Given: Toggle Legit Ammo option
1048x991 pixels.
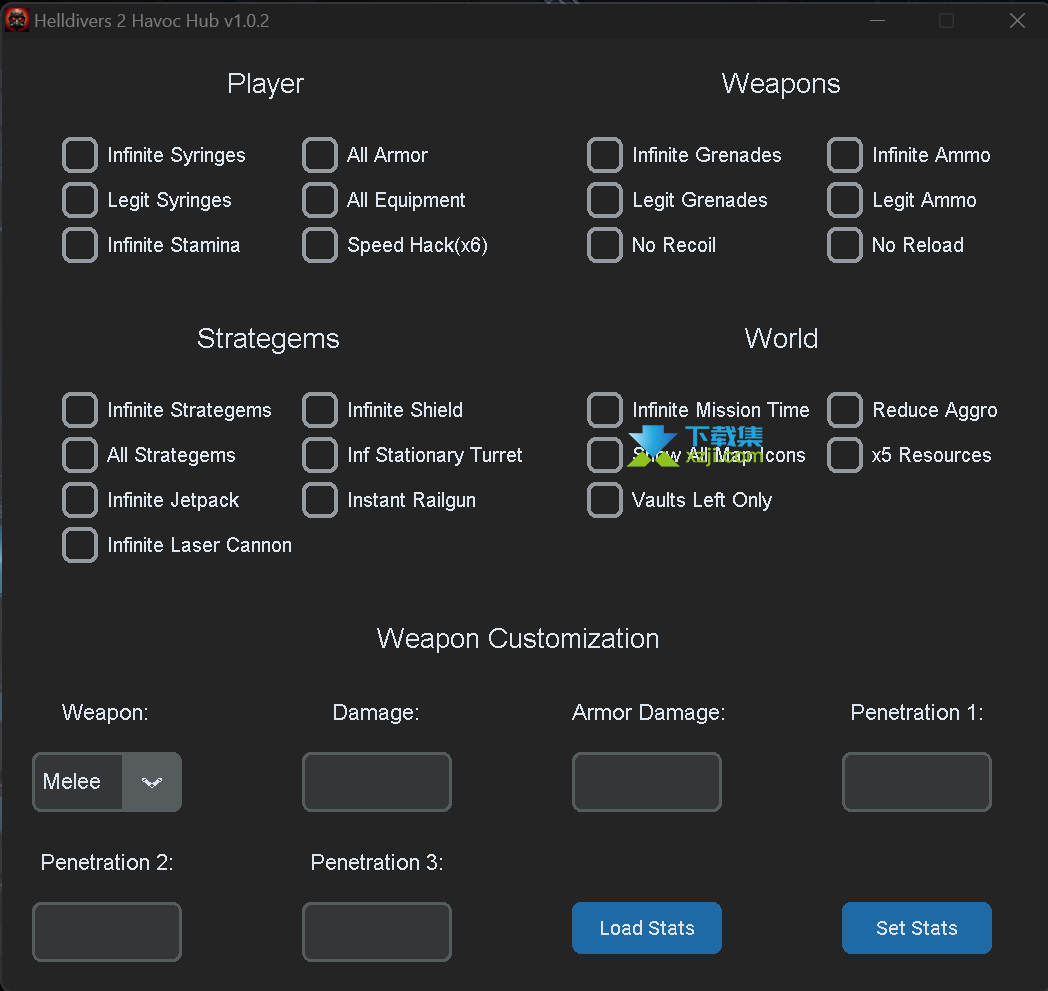Looking at the screenshot, I should (x=845, y=200).
